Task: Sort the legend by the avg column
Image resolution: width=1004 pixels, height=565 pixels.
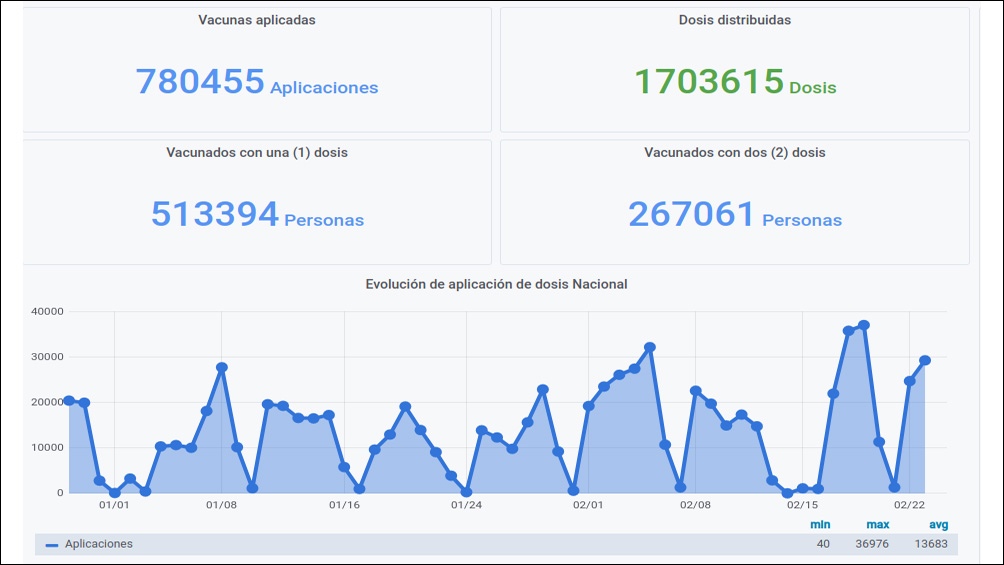Action: tap(938, 525)
